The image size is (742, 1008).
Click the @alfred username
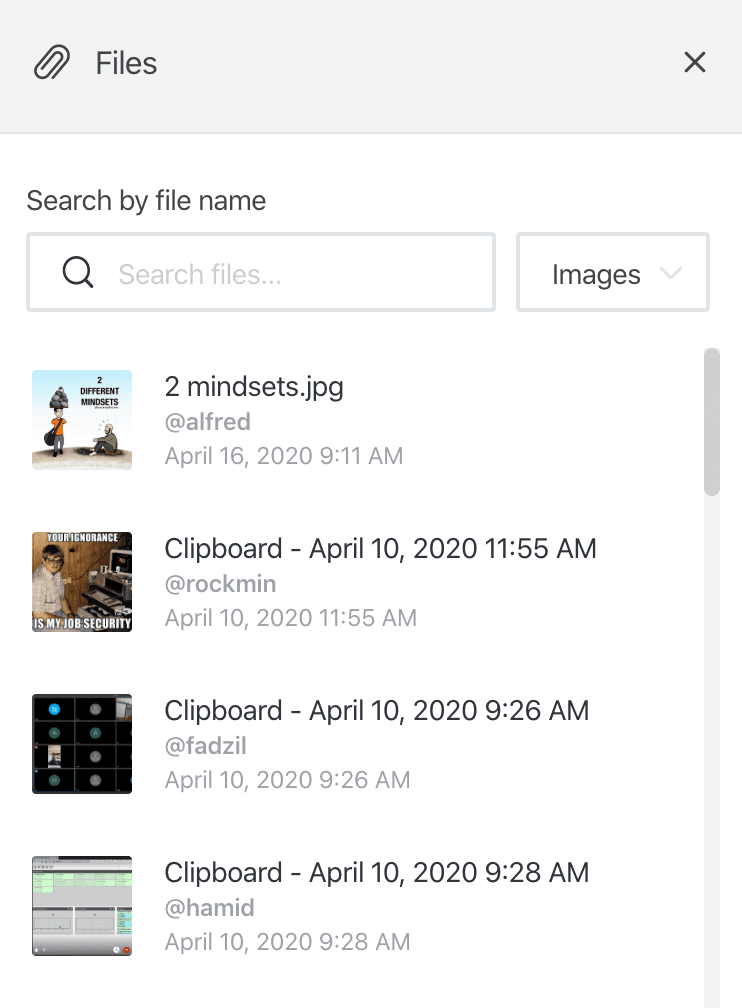[207, 423]
